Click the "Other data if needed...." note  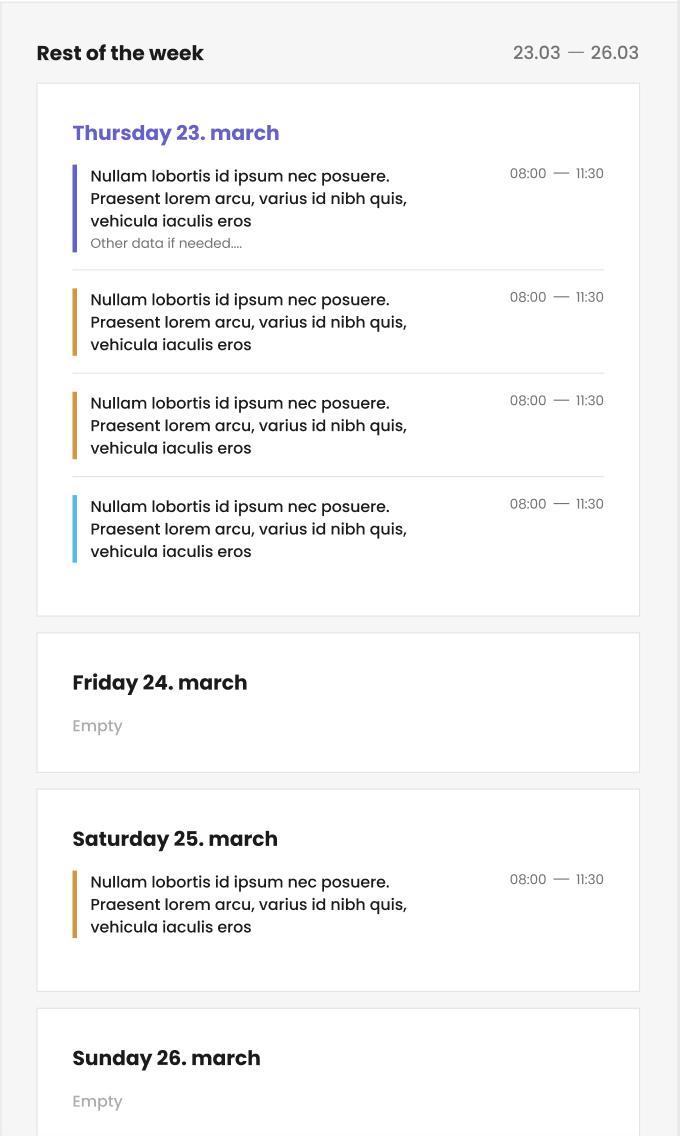(x=166, y=243)
